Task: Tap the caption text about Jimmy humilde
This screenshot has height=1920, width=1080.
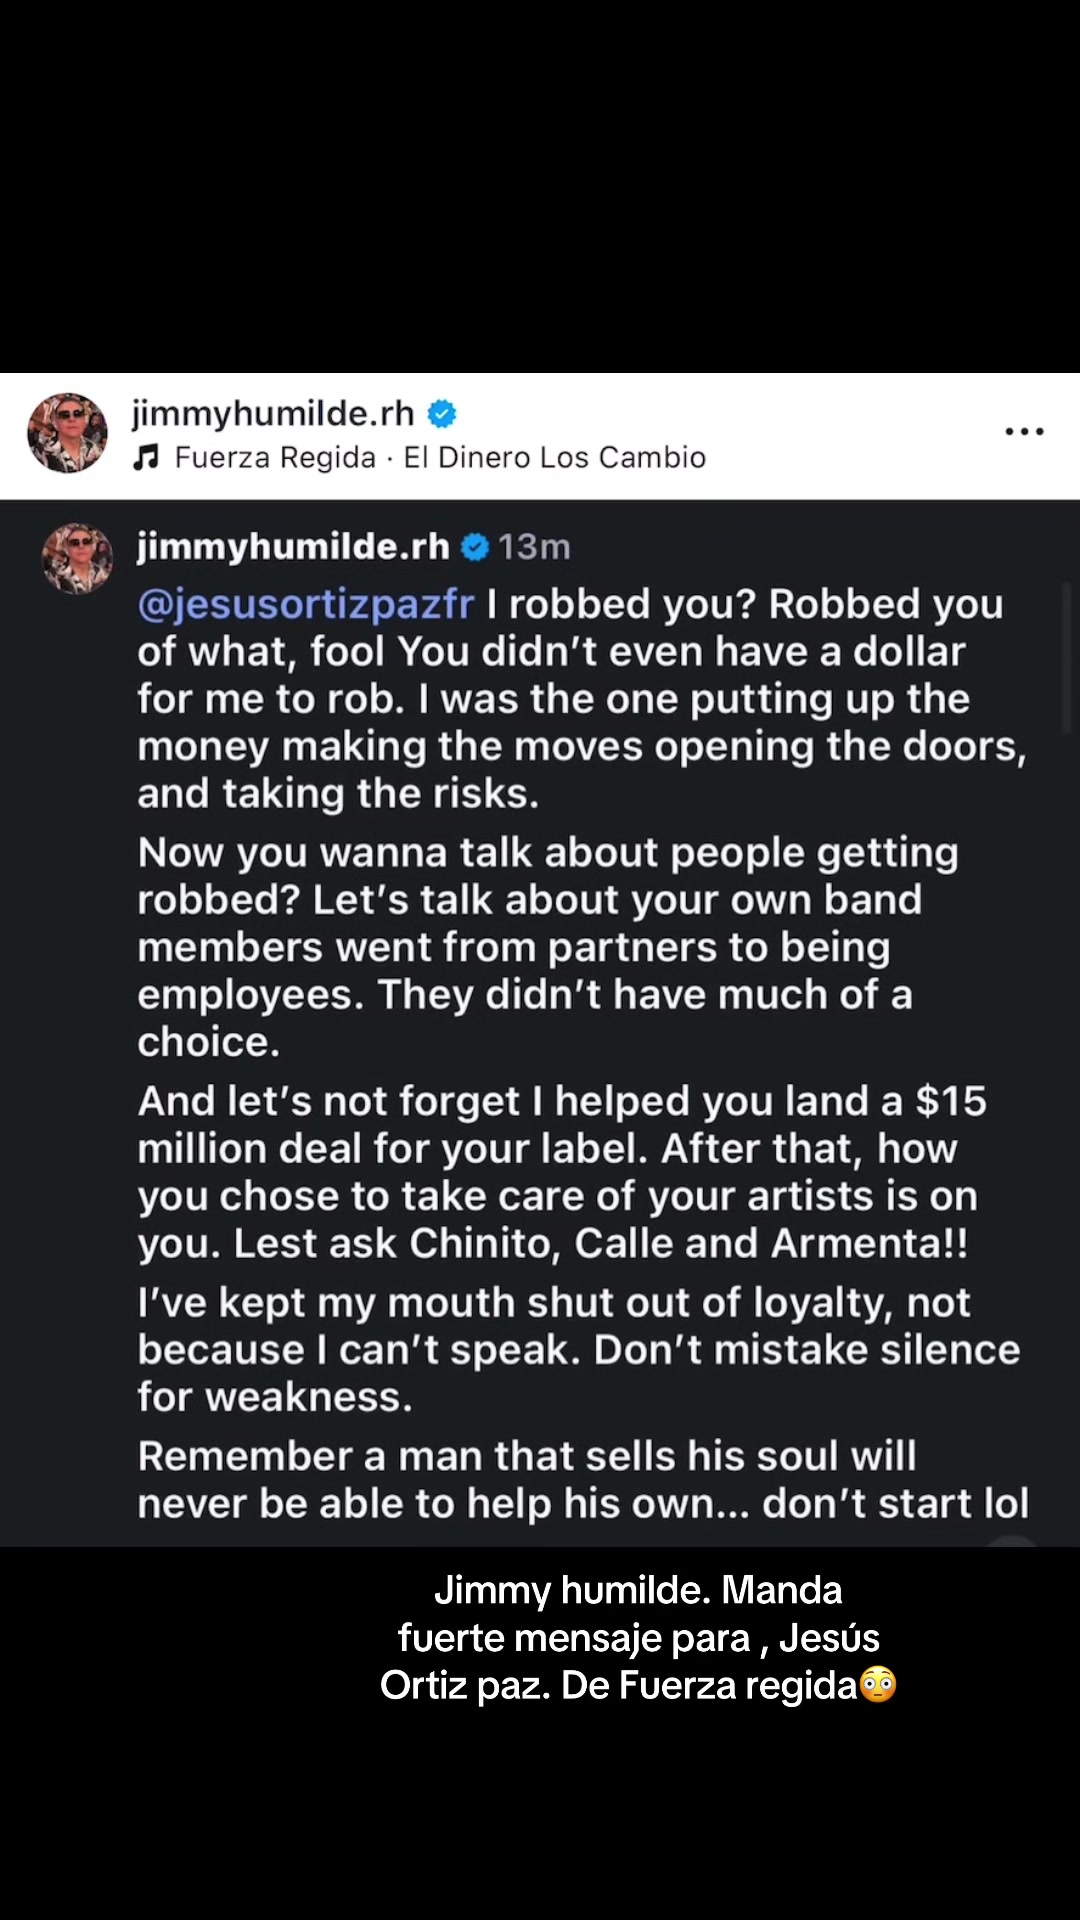Action: (638, 1637)
